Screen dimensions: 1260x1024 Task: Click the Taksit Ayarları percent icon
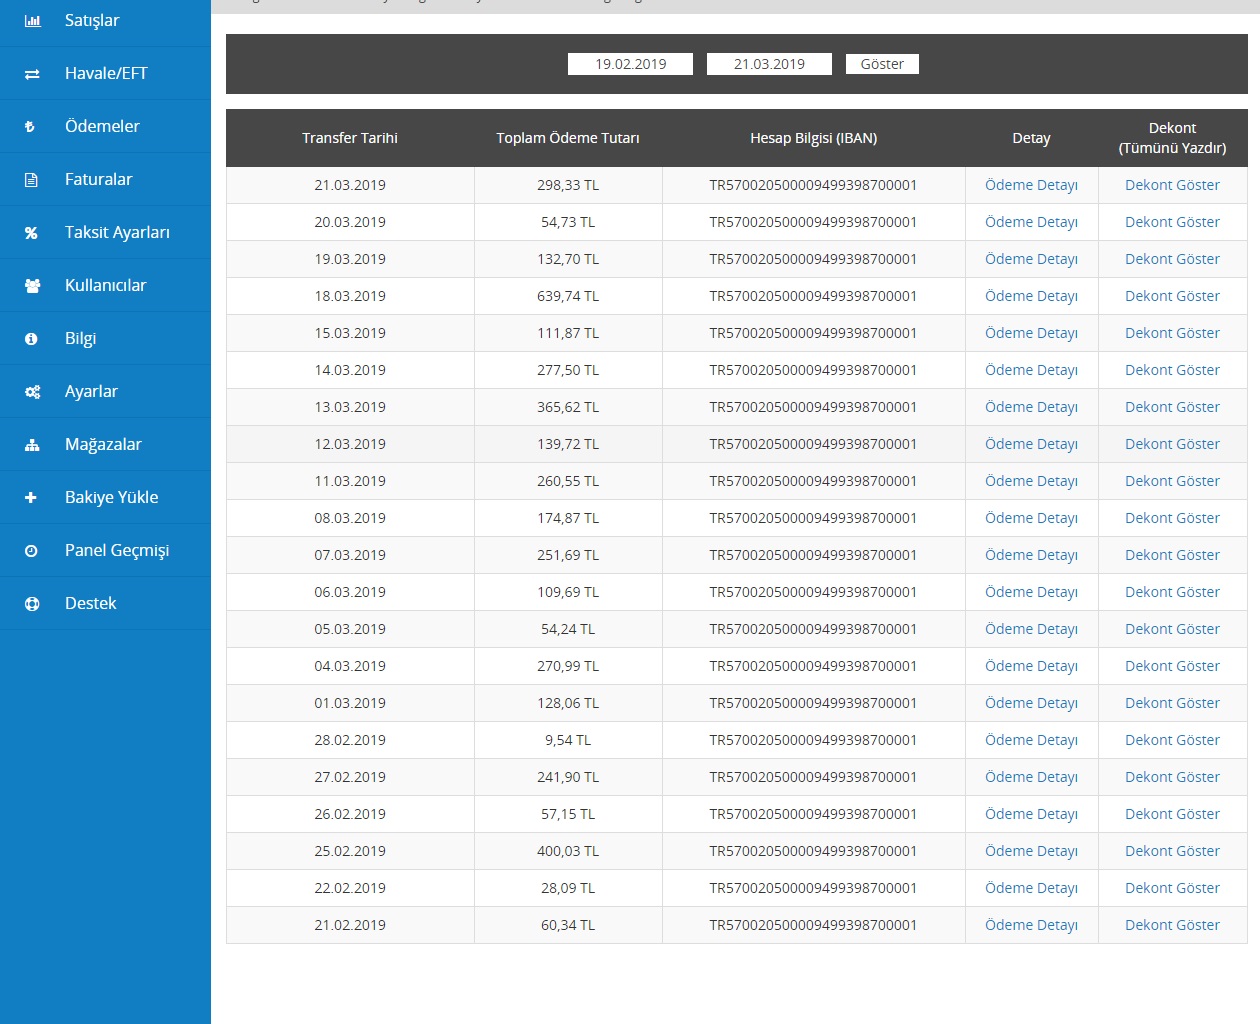pos(31,233)
